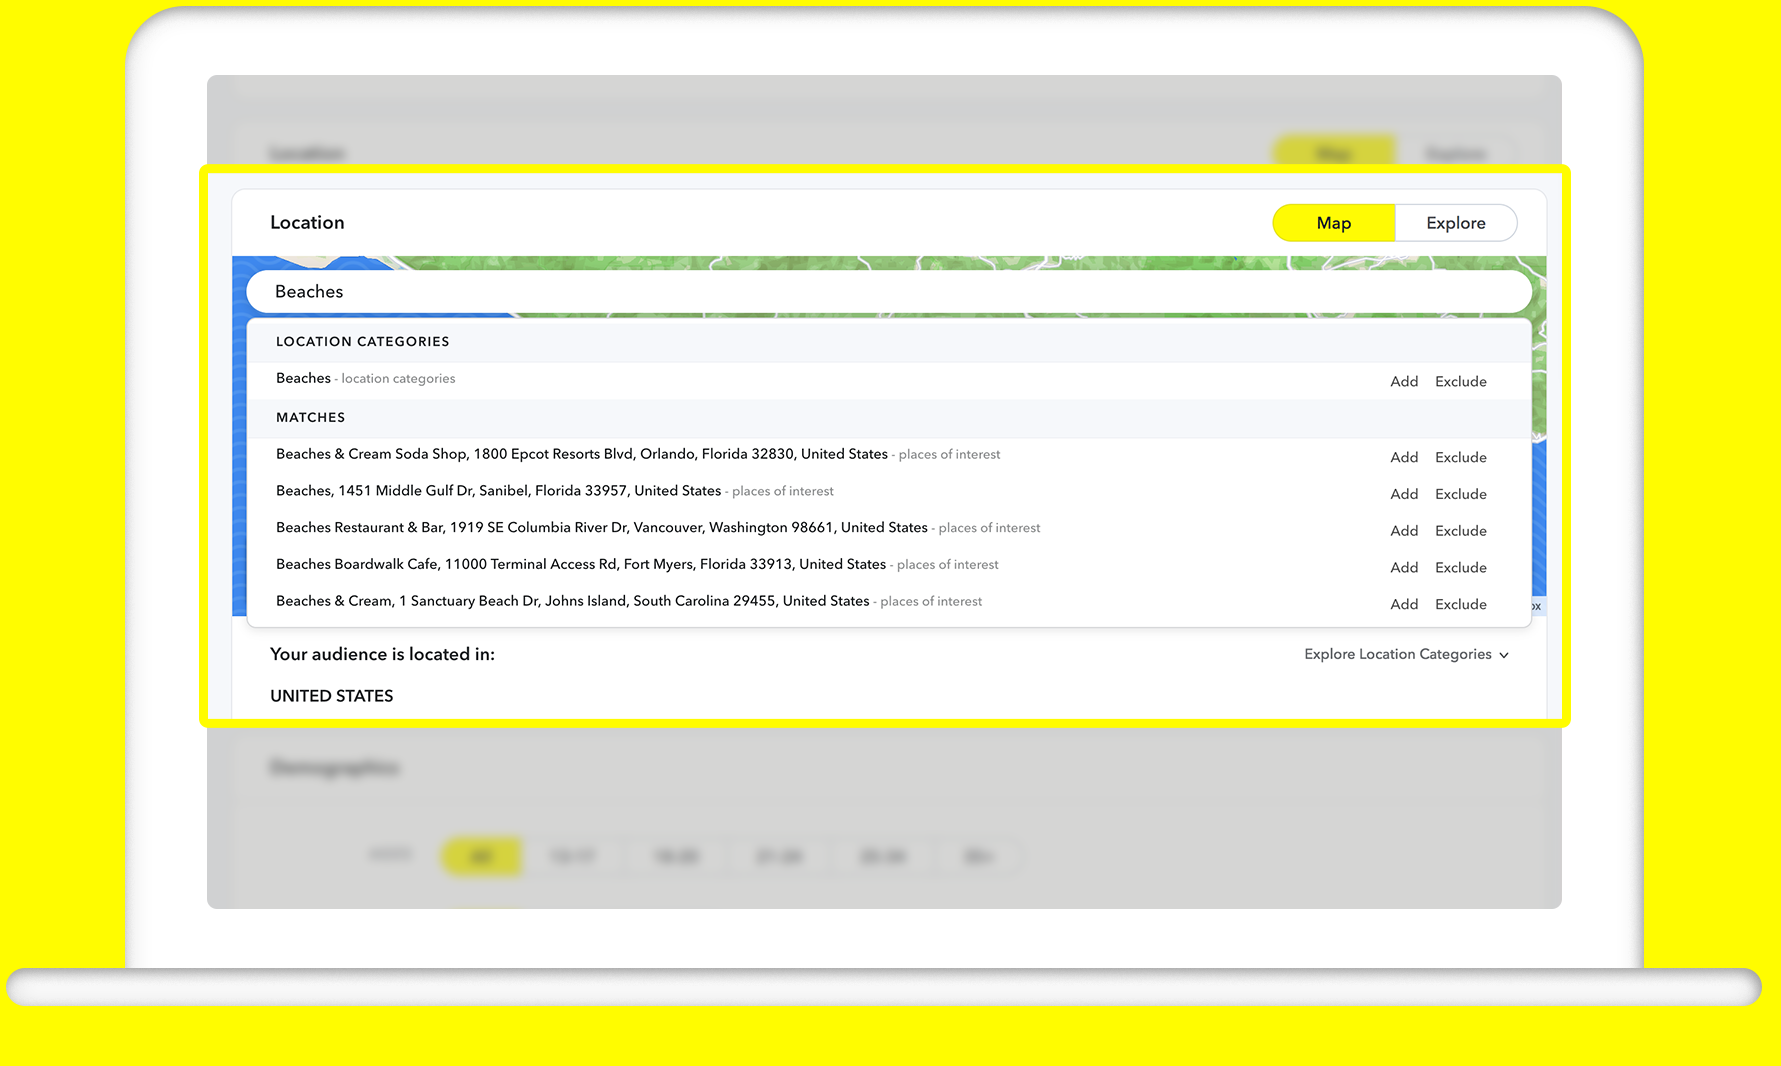Add the Beaches location category
The width and height of the screenshot is (1781, 1066).
click(1404, 381)
